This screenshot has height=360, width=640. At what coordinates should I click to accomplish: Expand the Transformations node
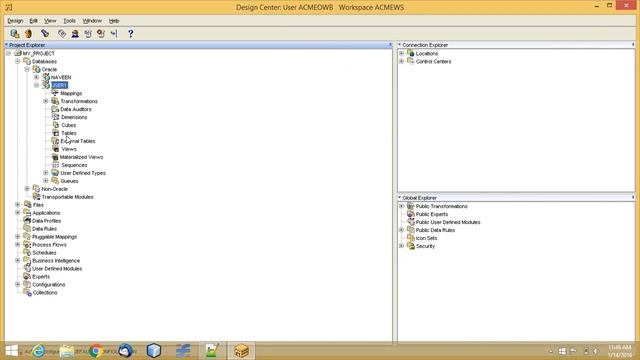pyautogui.click(x=46, y=101)
